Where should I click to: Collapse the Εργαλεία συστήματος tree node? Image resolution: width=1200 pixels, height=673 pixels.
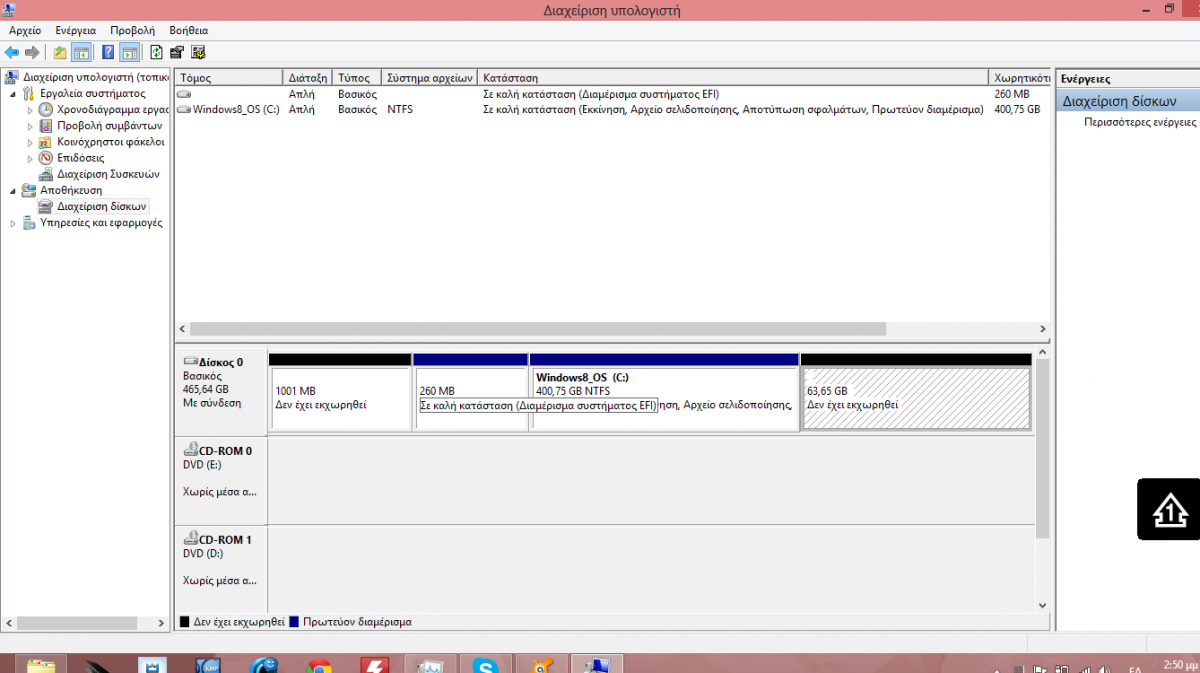(x=13, y=93)
